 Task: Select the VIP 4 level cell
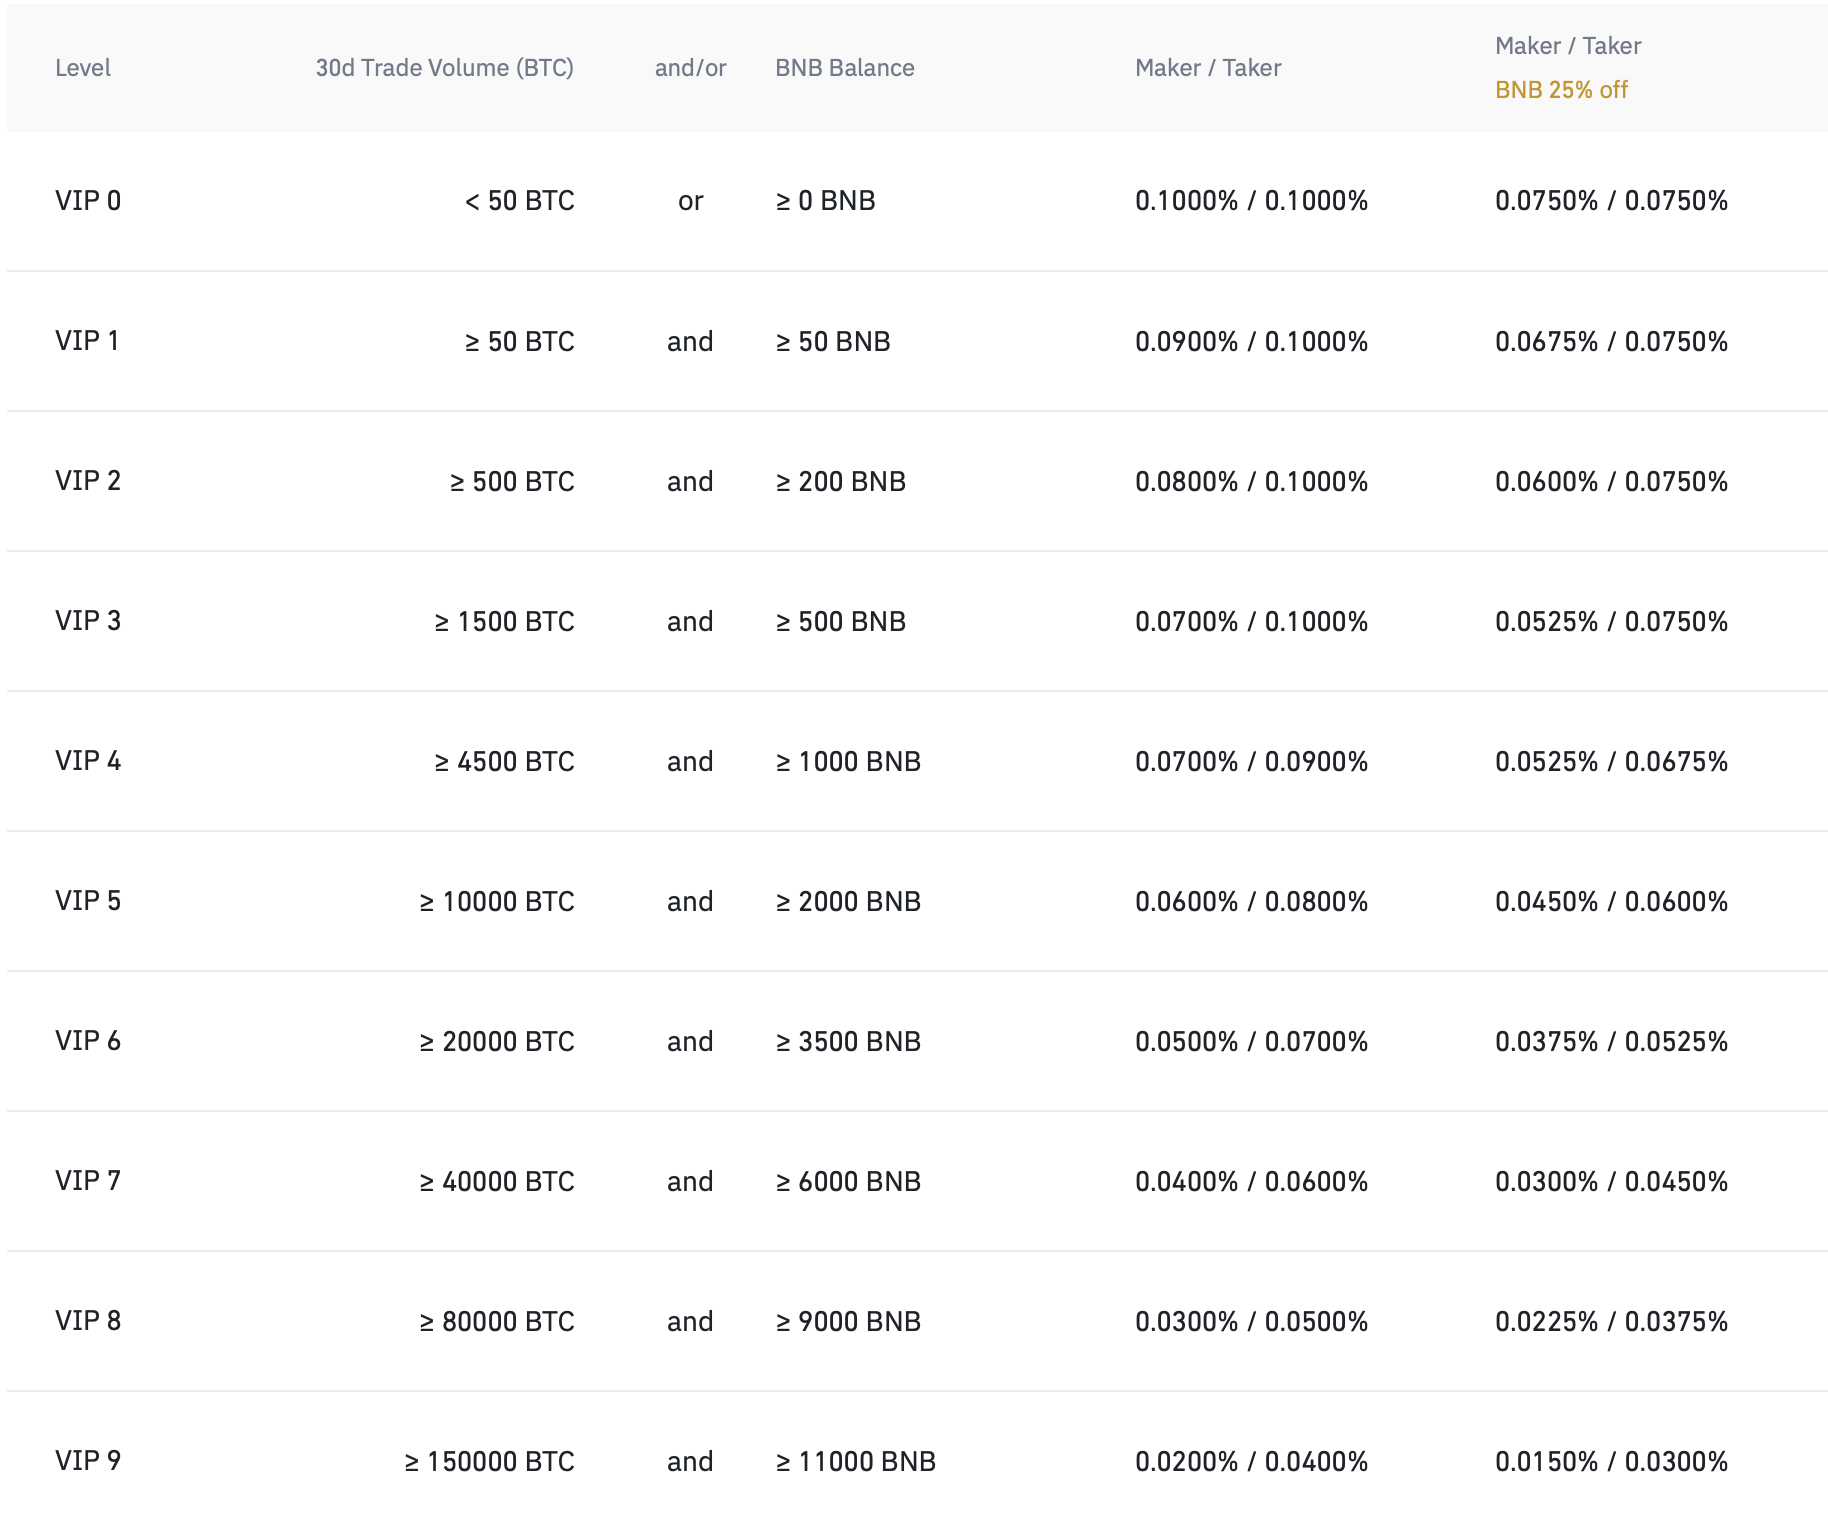click(x=88, y=761)
